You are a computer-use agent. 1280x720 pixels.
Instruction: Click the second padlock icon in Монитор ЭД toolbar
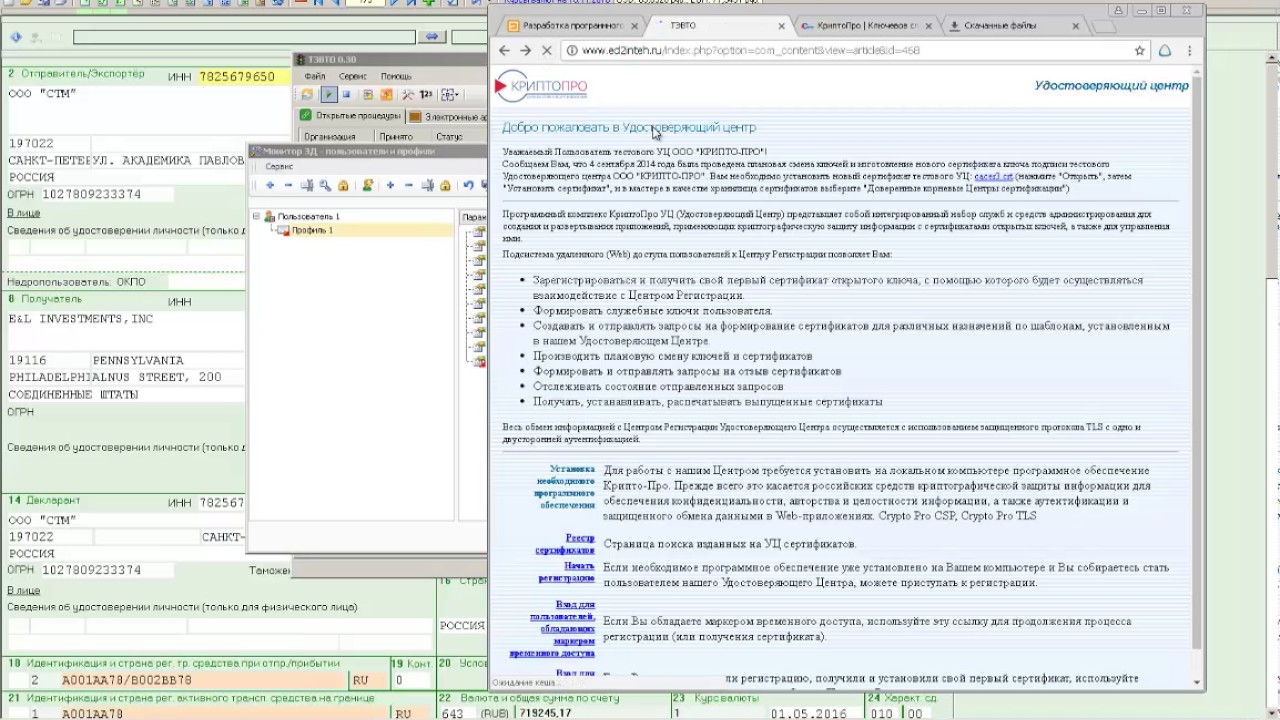click(x=445, y=185)
